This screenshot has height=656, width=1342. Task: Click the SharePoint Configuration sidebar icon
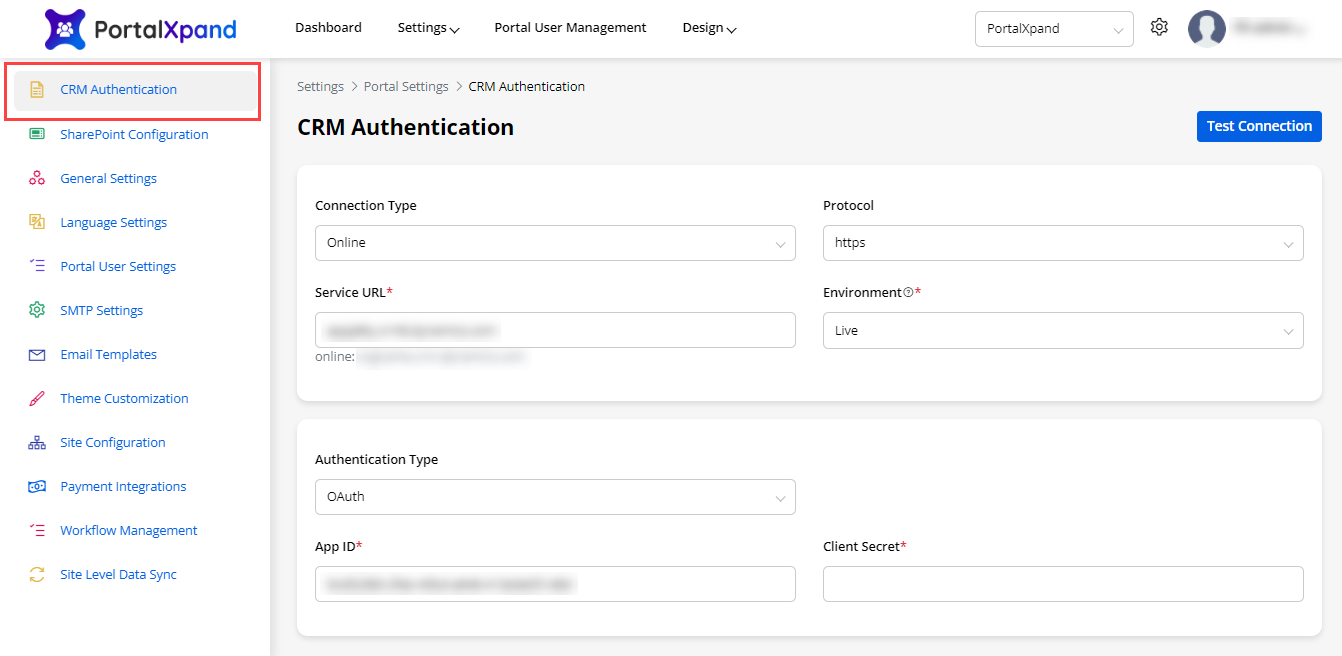point(37,134)
